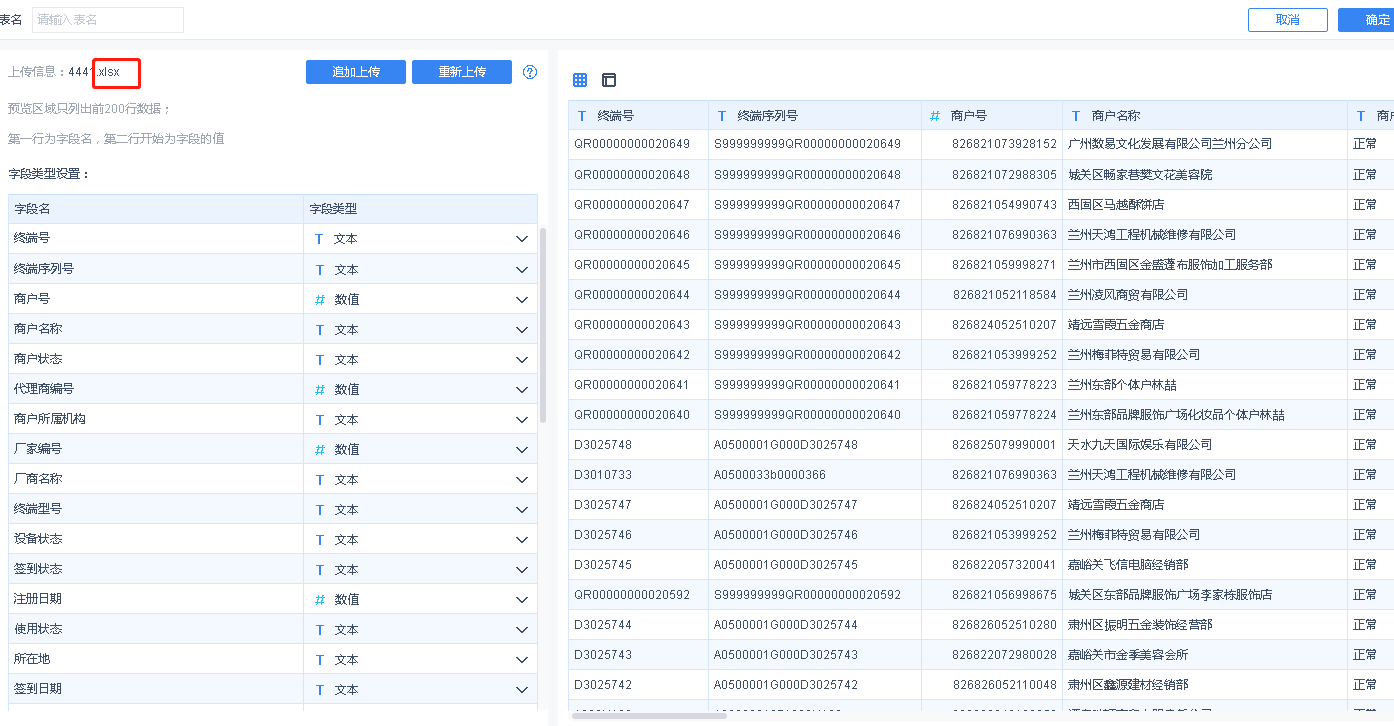
Task: Switch to grid table view icon
Action: (x=580, y=80)
